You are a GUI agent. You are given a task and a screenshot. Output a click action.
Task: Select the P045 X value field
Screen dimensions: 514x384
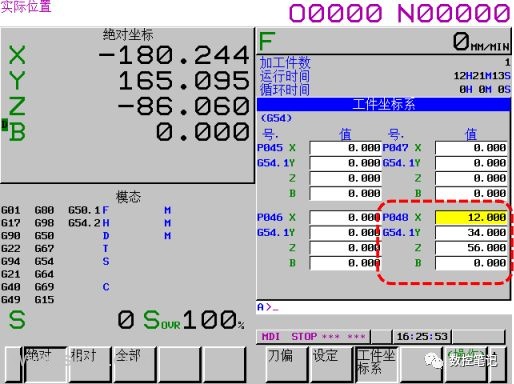[x=345, y=148]
